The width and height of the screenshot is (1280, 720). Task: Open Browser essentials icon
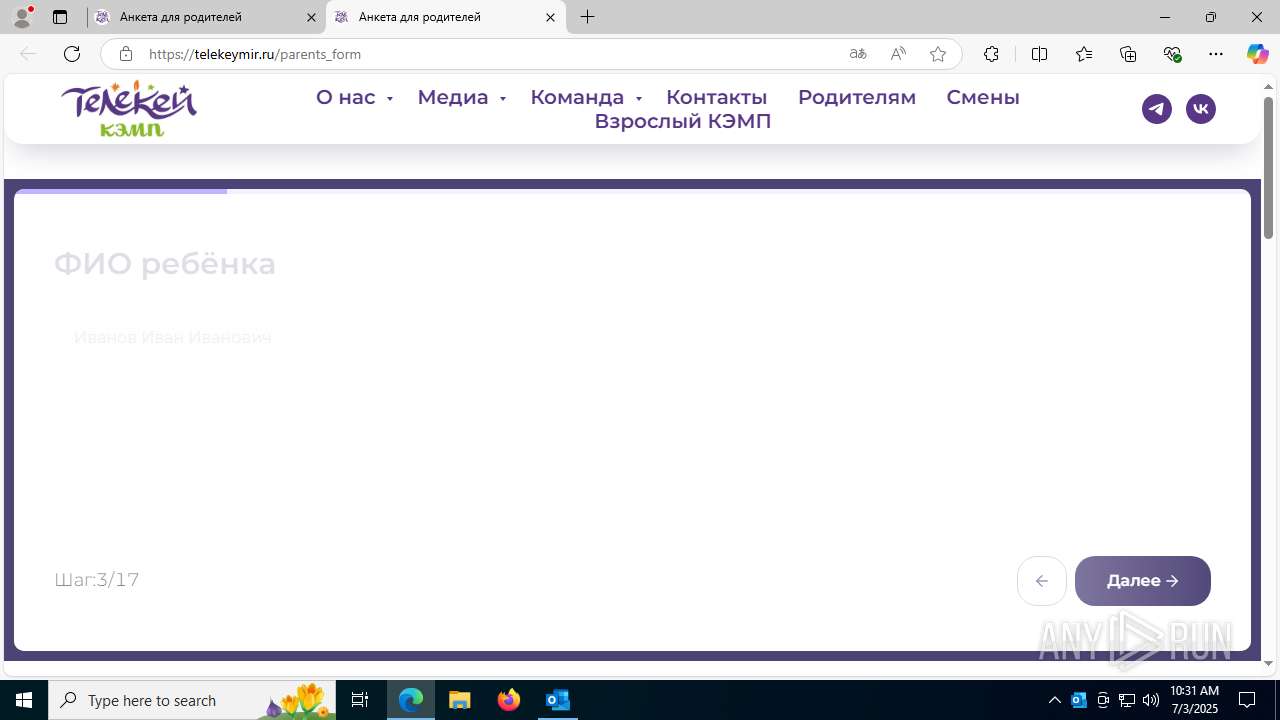click(1173, 54)
